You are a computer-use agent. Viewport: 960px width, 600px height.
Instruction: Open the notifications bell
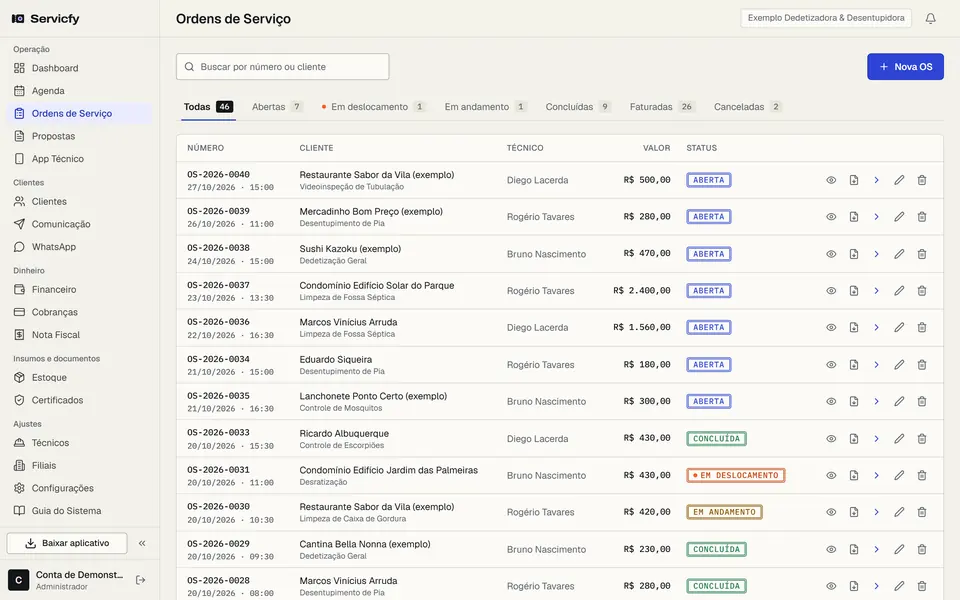[930, 18]
